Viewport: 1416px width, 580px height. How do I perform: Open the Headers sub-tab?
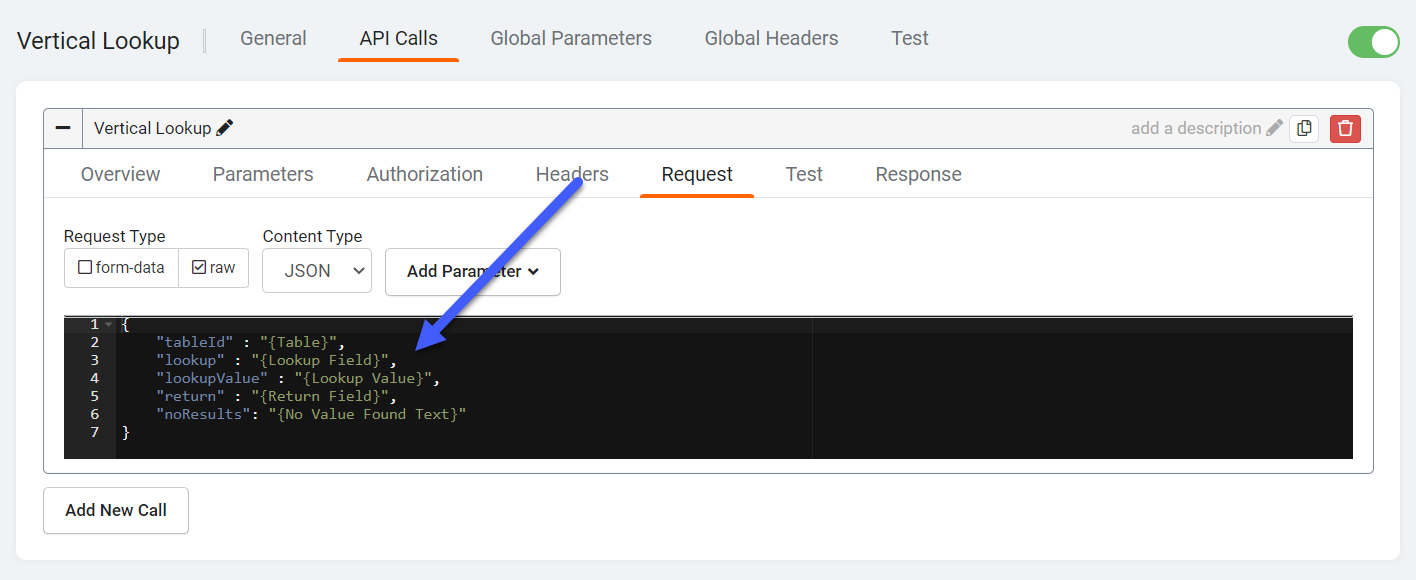[572, 174]
